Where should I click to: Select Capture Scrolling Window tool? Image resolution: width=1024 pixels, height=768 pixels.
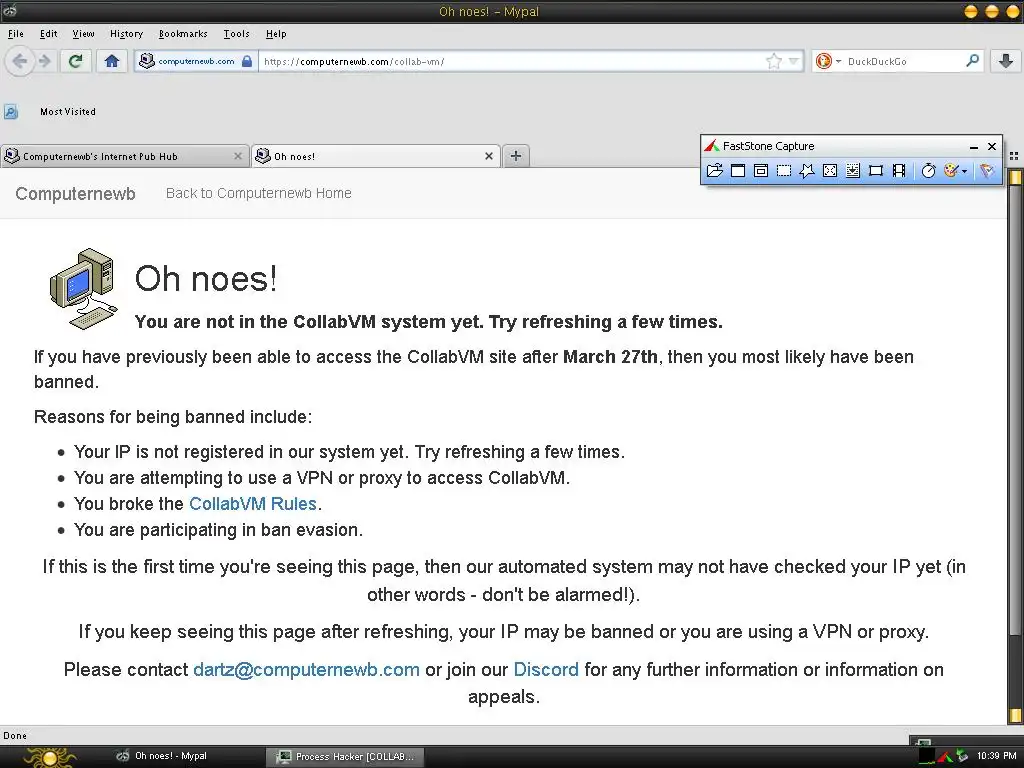click(x=853, y=170)
